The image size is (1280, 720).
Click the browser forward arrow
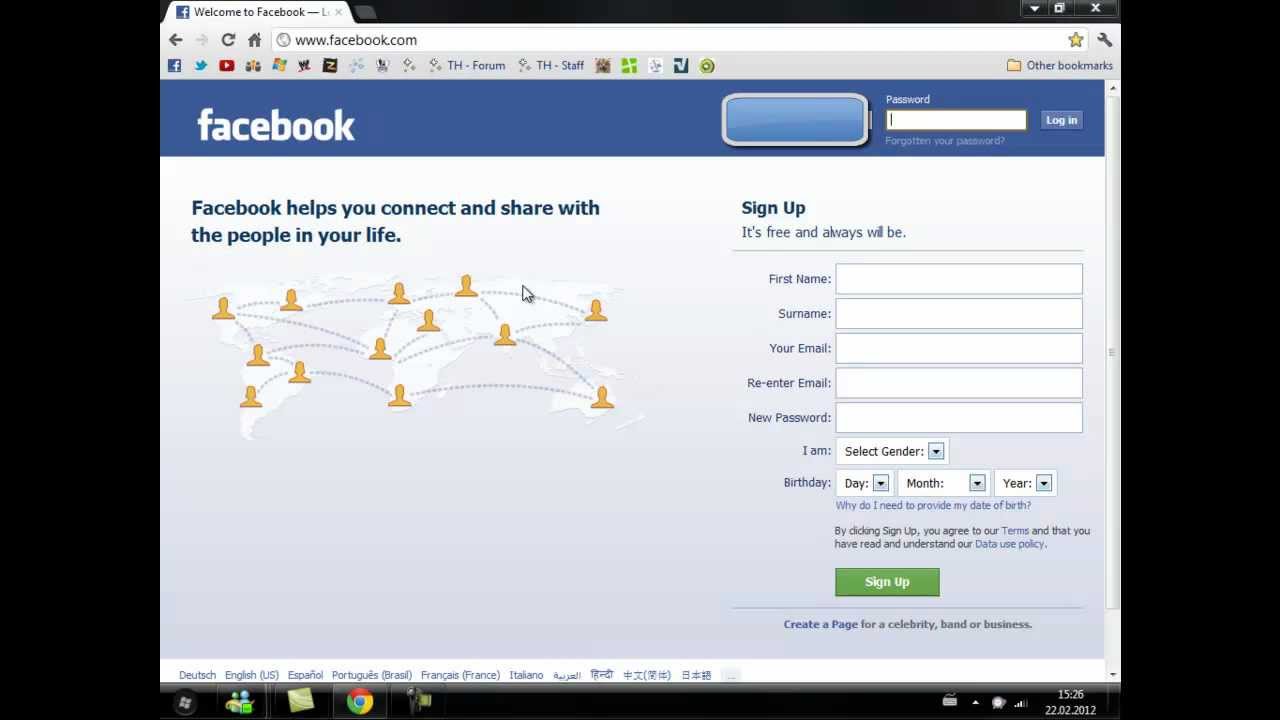click(x=202, y=40)
